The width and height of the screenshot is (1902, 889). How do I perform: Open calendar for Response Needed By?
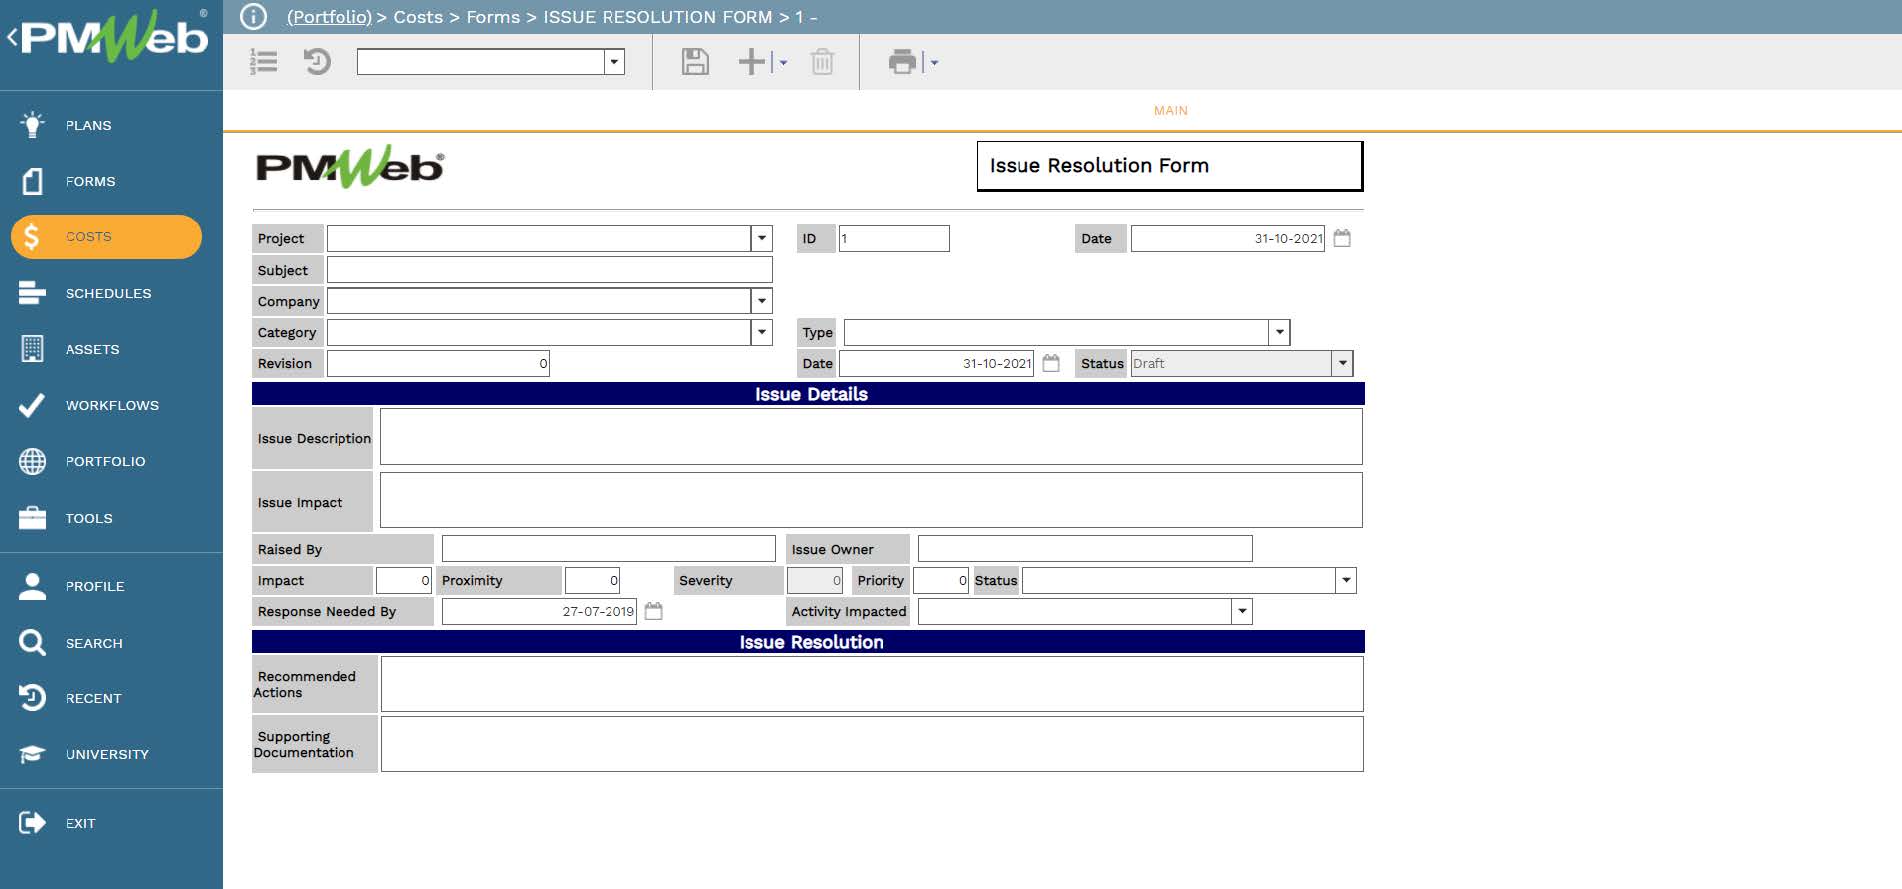tap(654, 611)
